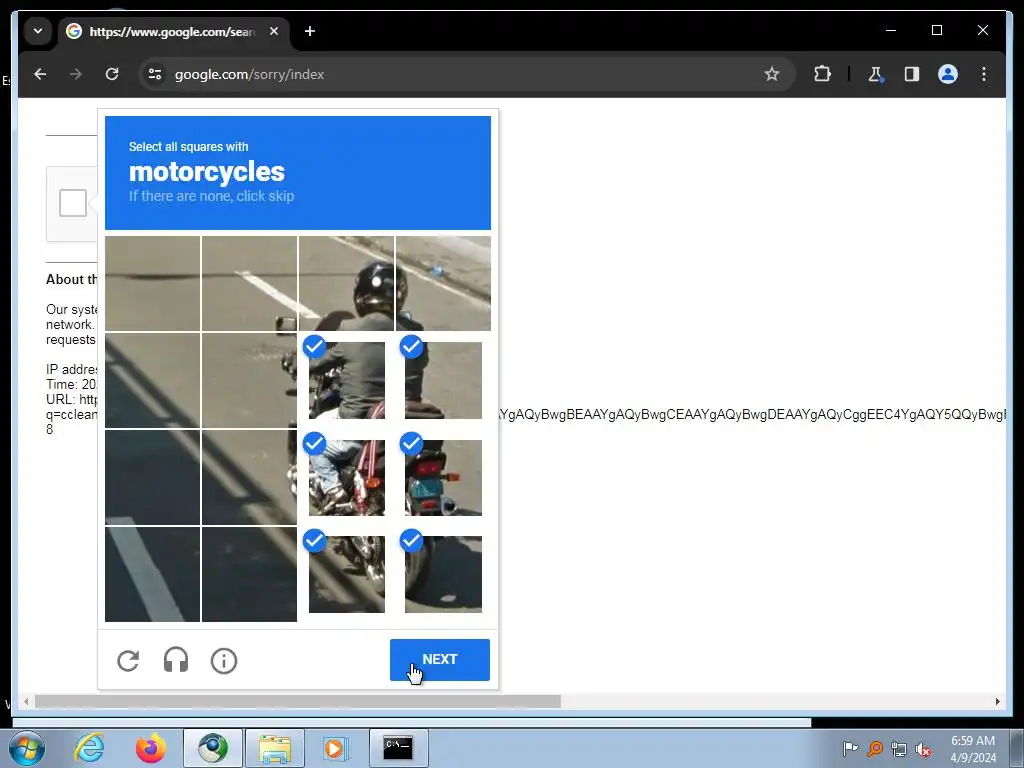This screenshot has width=1024, height=768.
Task: Deselect tile with rider's gray back
Action: tap(347, 380)
